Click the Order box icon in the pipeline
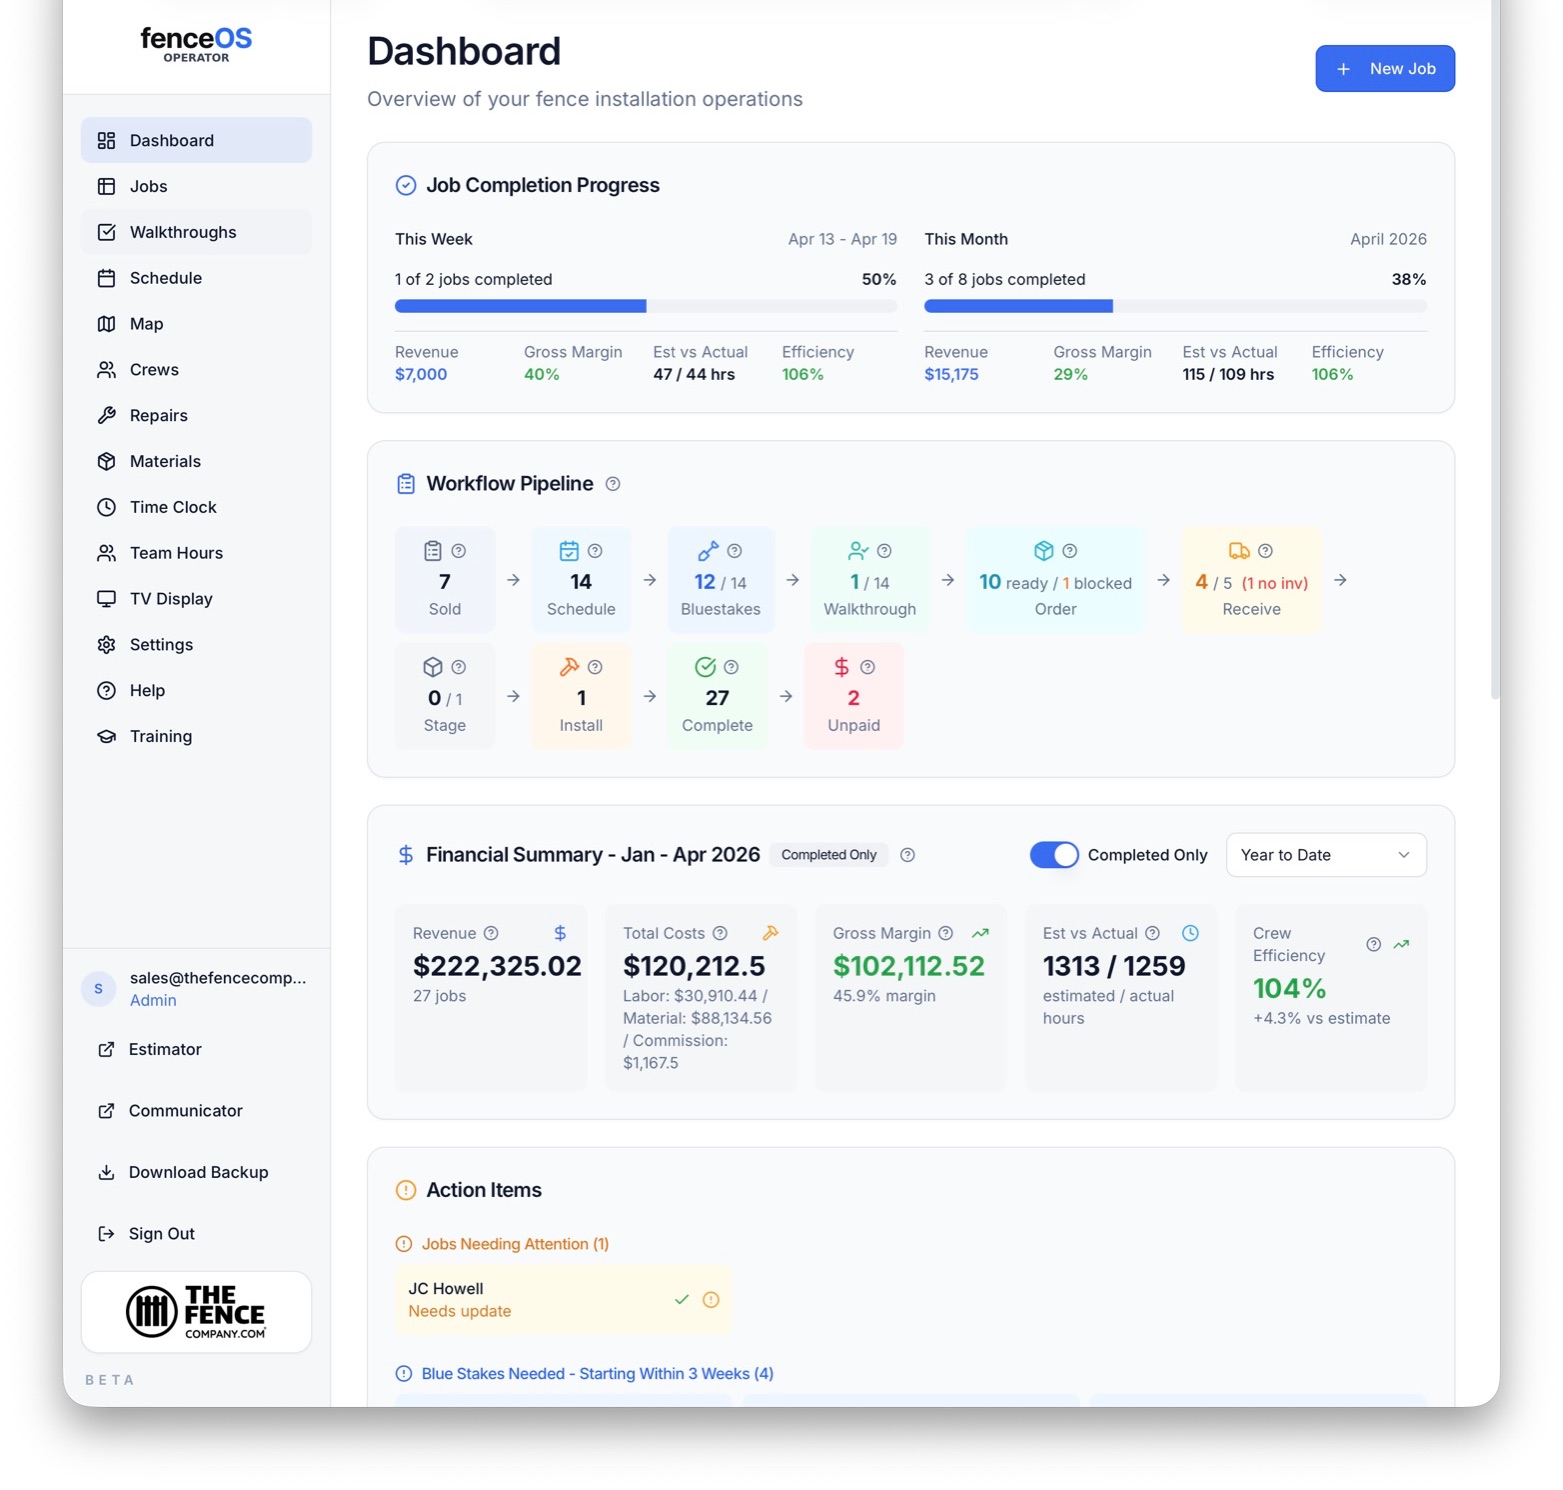Viewport: 1563px width, 1490px height. tap(1044, 551)
